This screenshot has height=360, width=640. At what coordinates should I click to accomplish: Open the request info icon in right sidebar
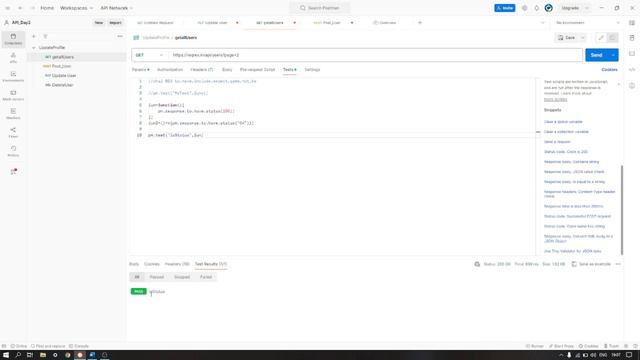[632, 85]
